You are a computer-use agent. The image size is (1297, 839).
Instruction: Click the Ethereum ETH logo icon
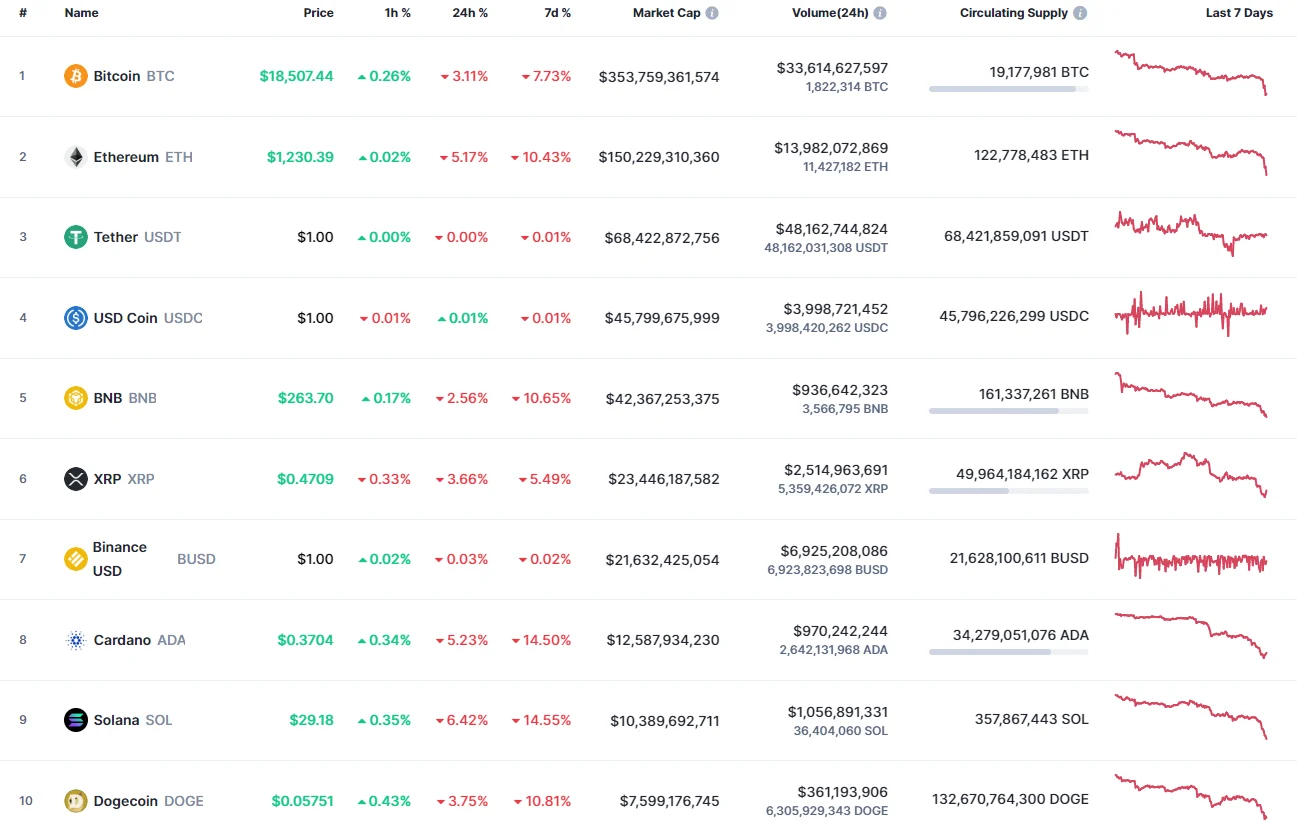76,156
